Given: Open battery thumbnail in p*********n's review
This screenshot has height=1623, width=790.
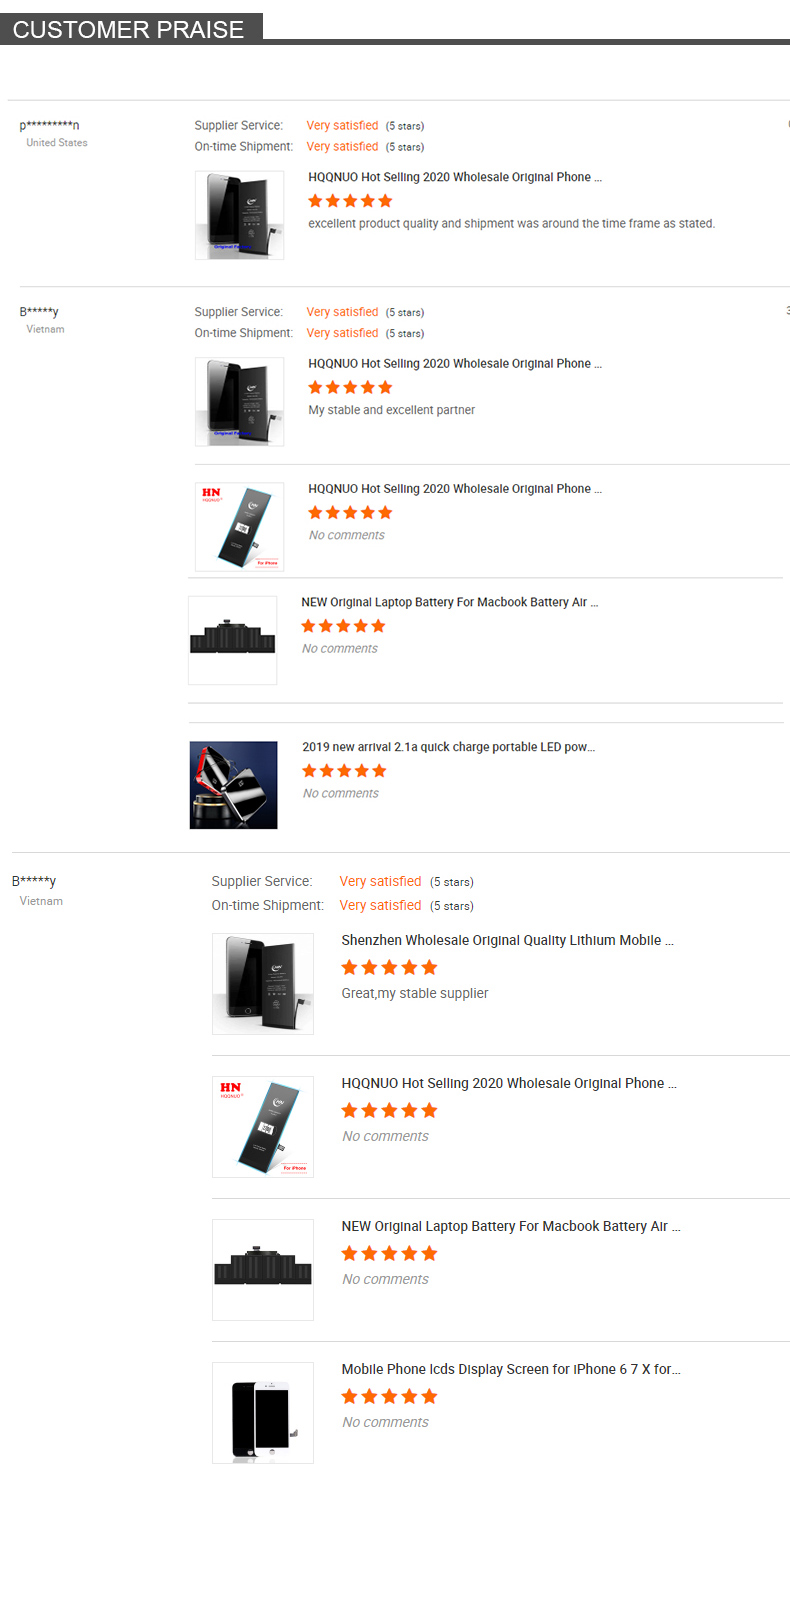Looking at the screenshot, I should (239, 215).
